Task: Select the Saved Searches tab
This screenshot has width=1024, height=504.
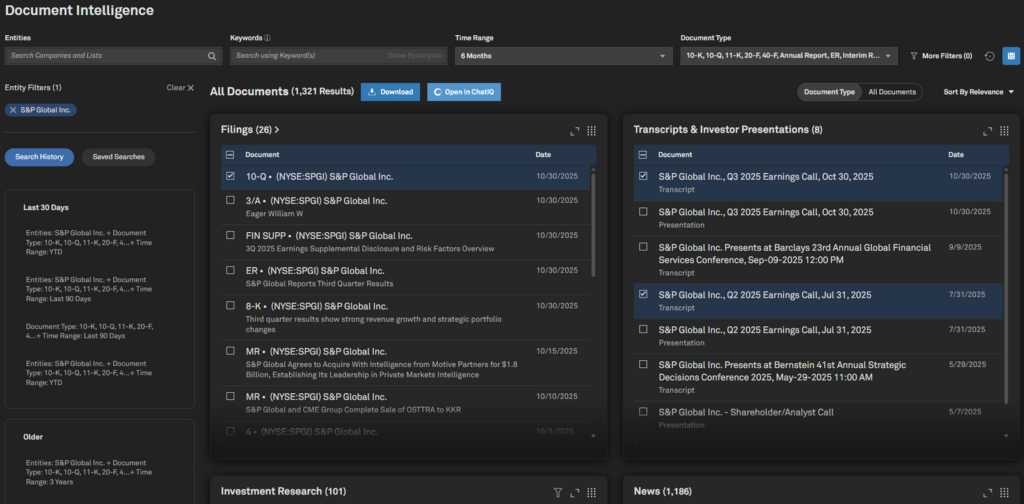Action: tap(118, 157)
